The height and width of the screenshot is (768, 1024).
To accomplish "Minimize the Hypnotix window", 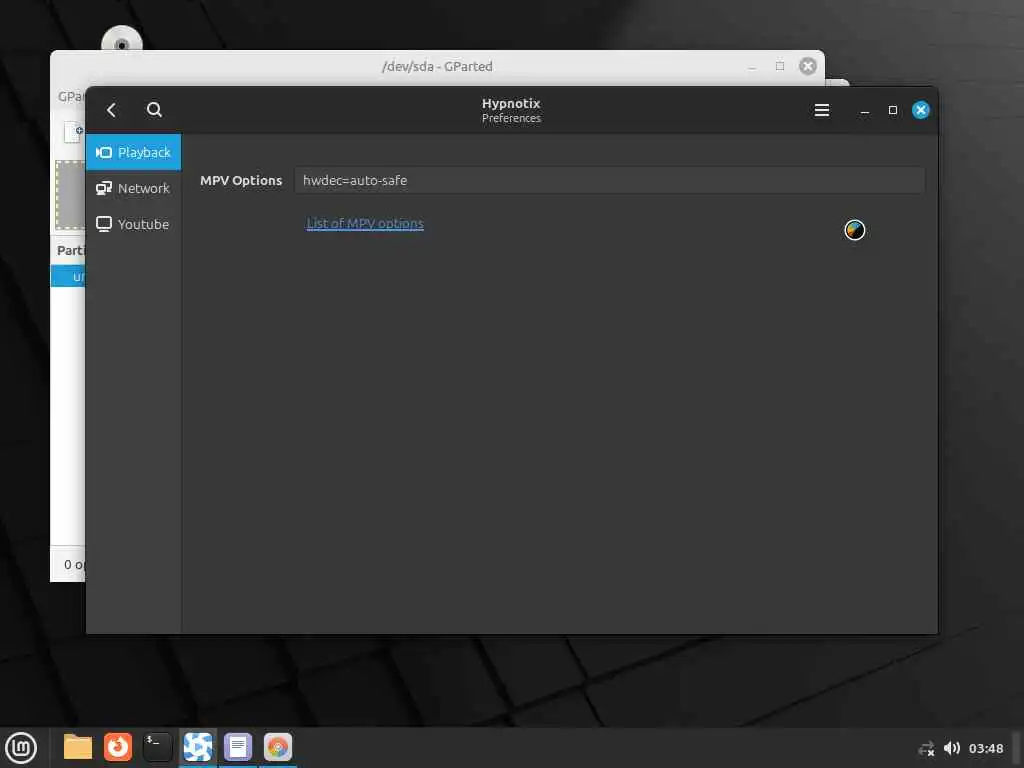I will [x=865, y=110].
